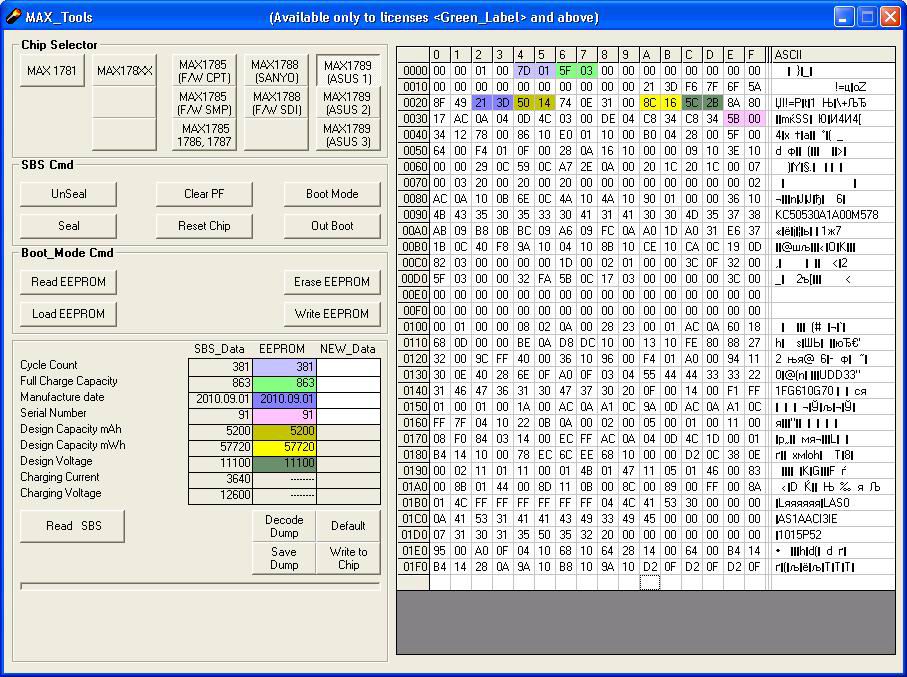The height and width of the screenshot is (677, 907).
Task: Click Cycle Count NEW_Data field
Action: click(348, 367)
